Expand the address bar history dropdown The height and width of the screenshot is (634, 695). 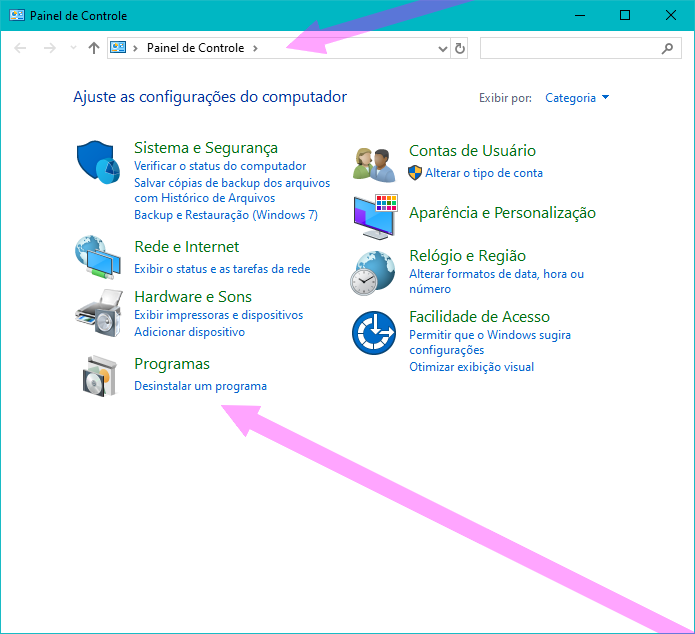pyautogui.click(x=442, y=48)
